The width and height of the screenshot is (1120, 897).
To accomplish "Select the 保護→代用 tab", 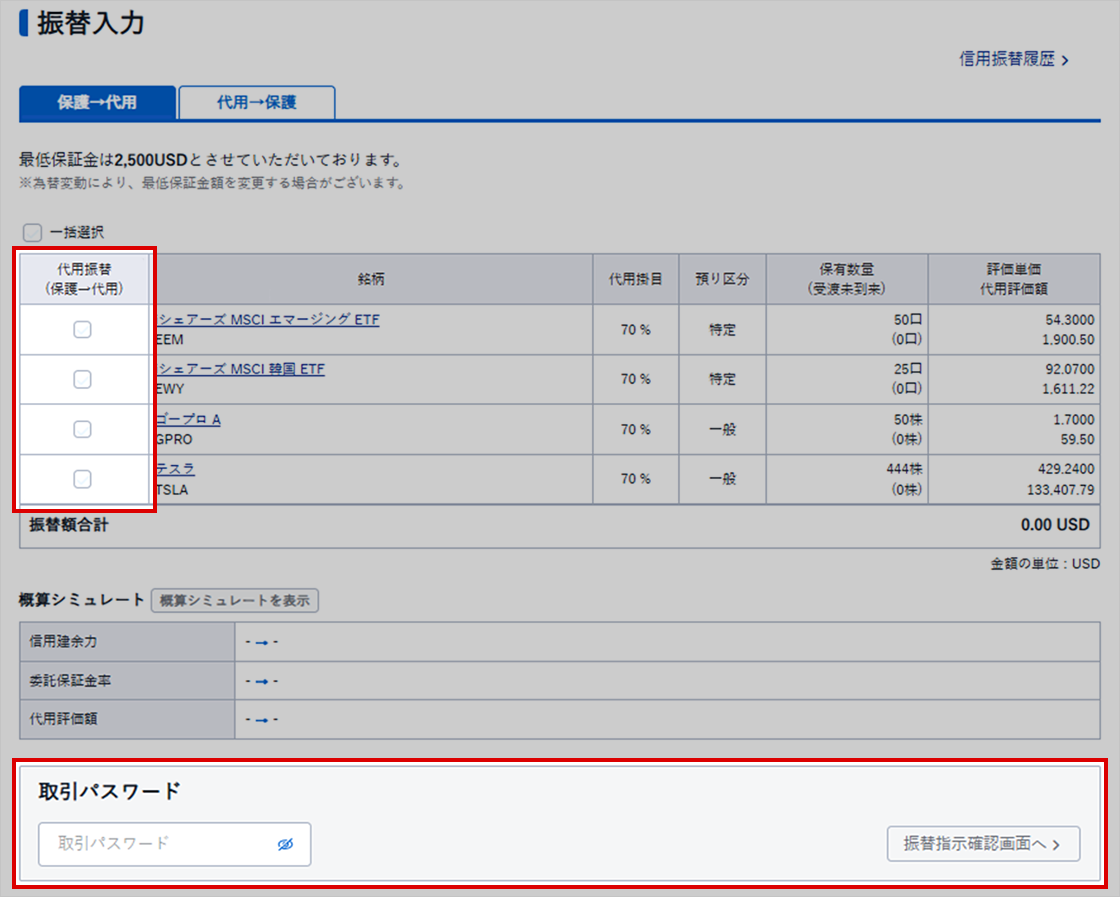I will pyautogui.click(x=97, y=102).
